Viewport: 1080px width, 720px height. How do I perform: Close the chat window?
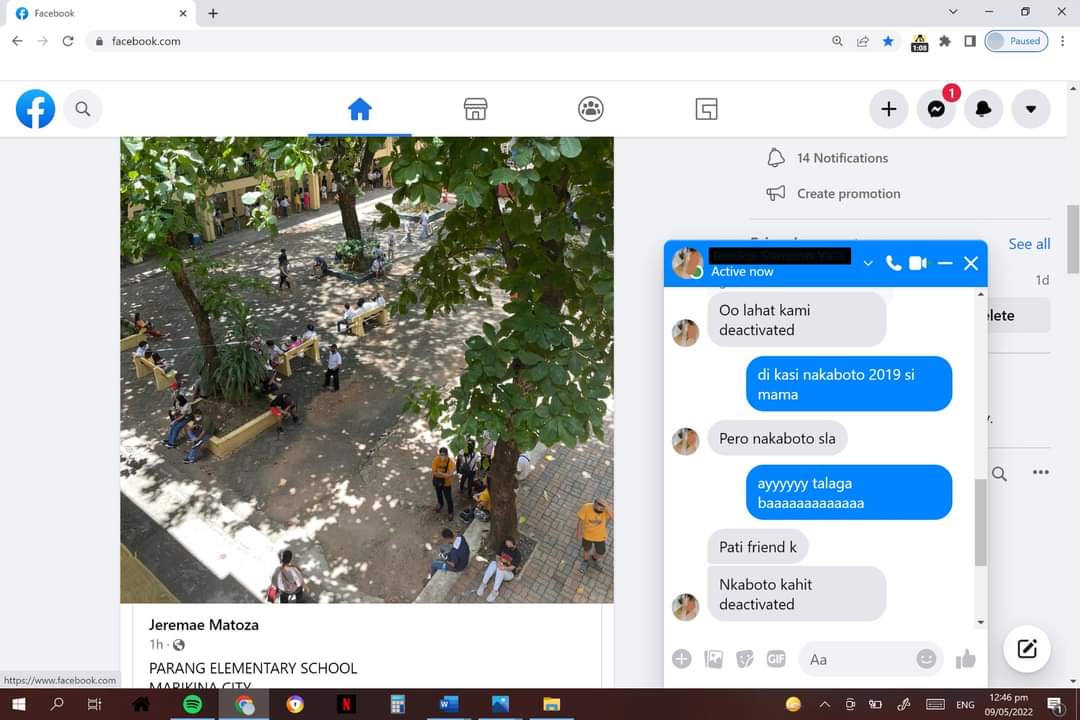click(970, 263)
